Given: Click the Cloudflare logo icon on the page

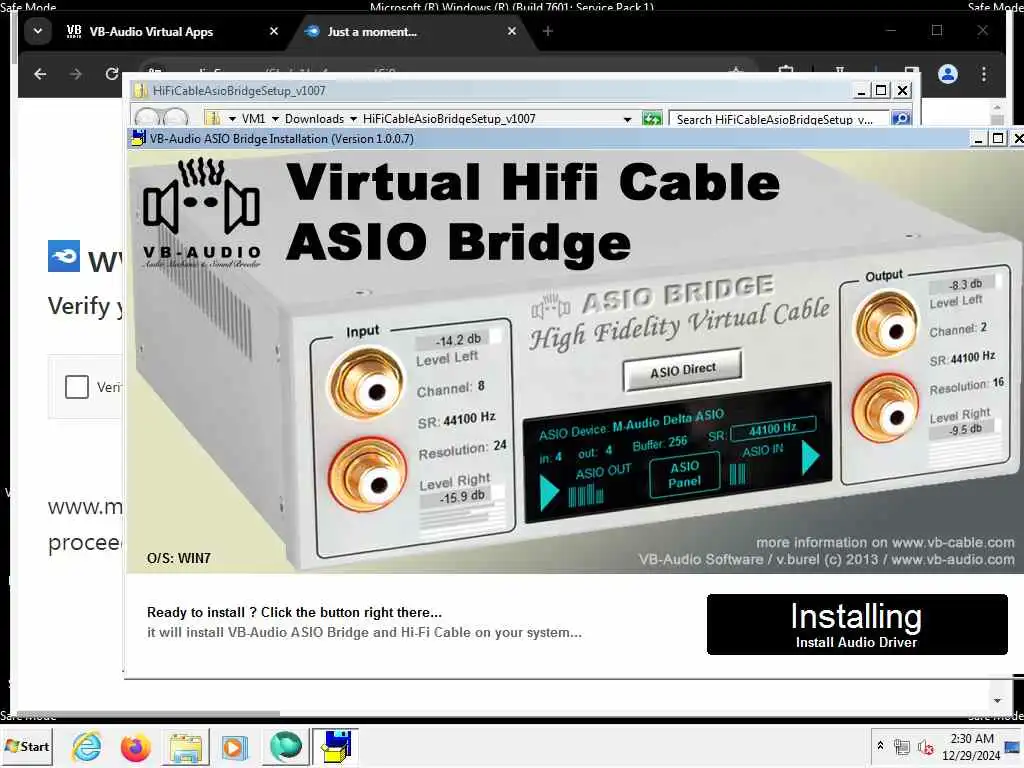Looking at the screenshot, I should coord(63,256).
